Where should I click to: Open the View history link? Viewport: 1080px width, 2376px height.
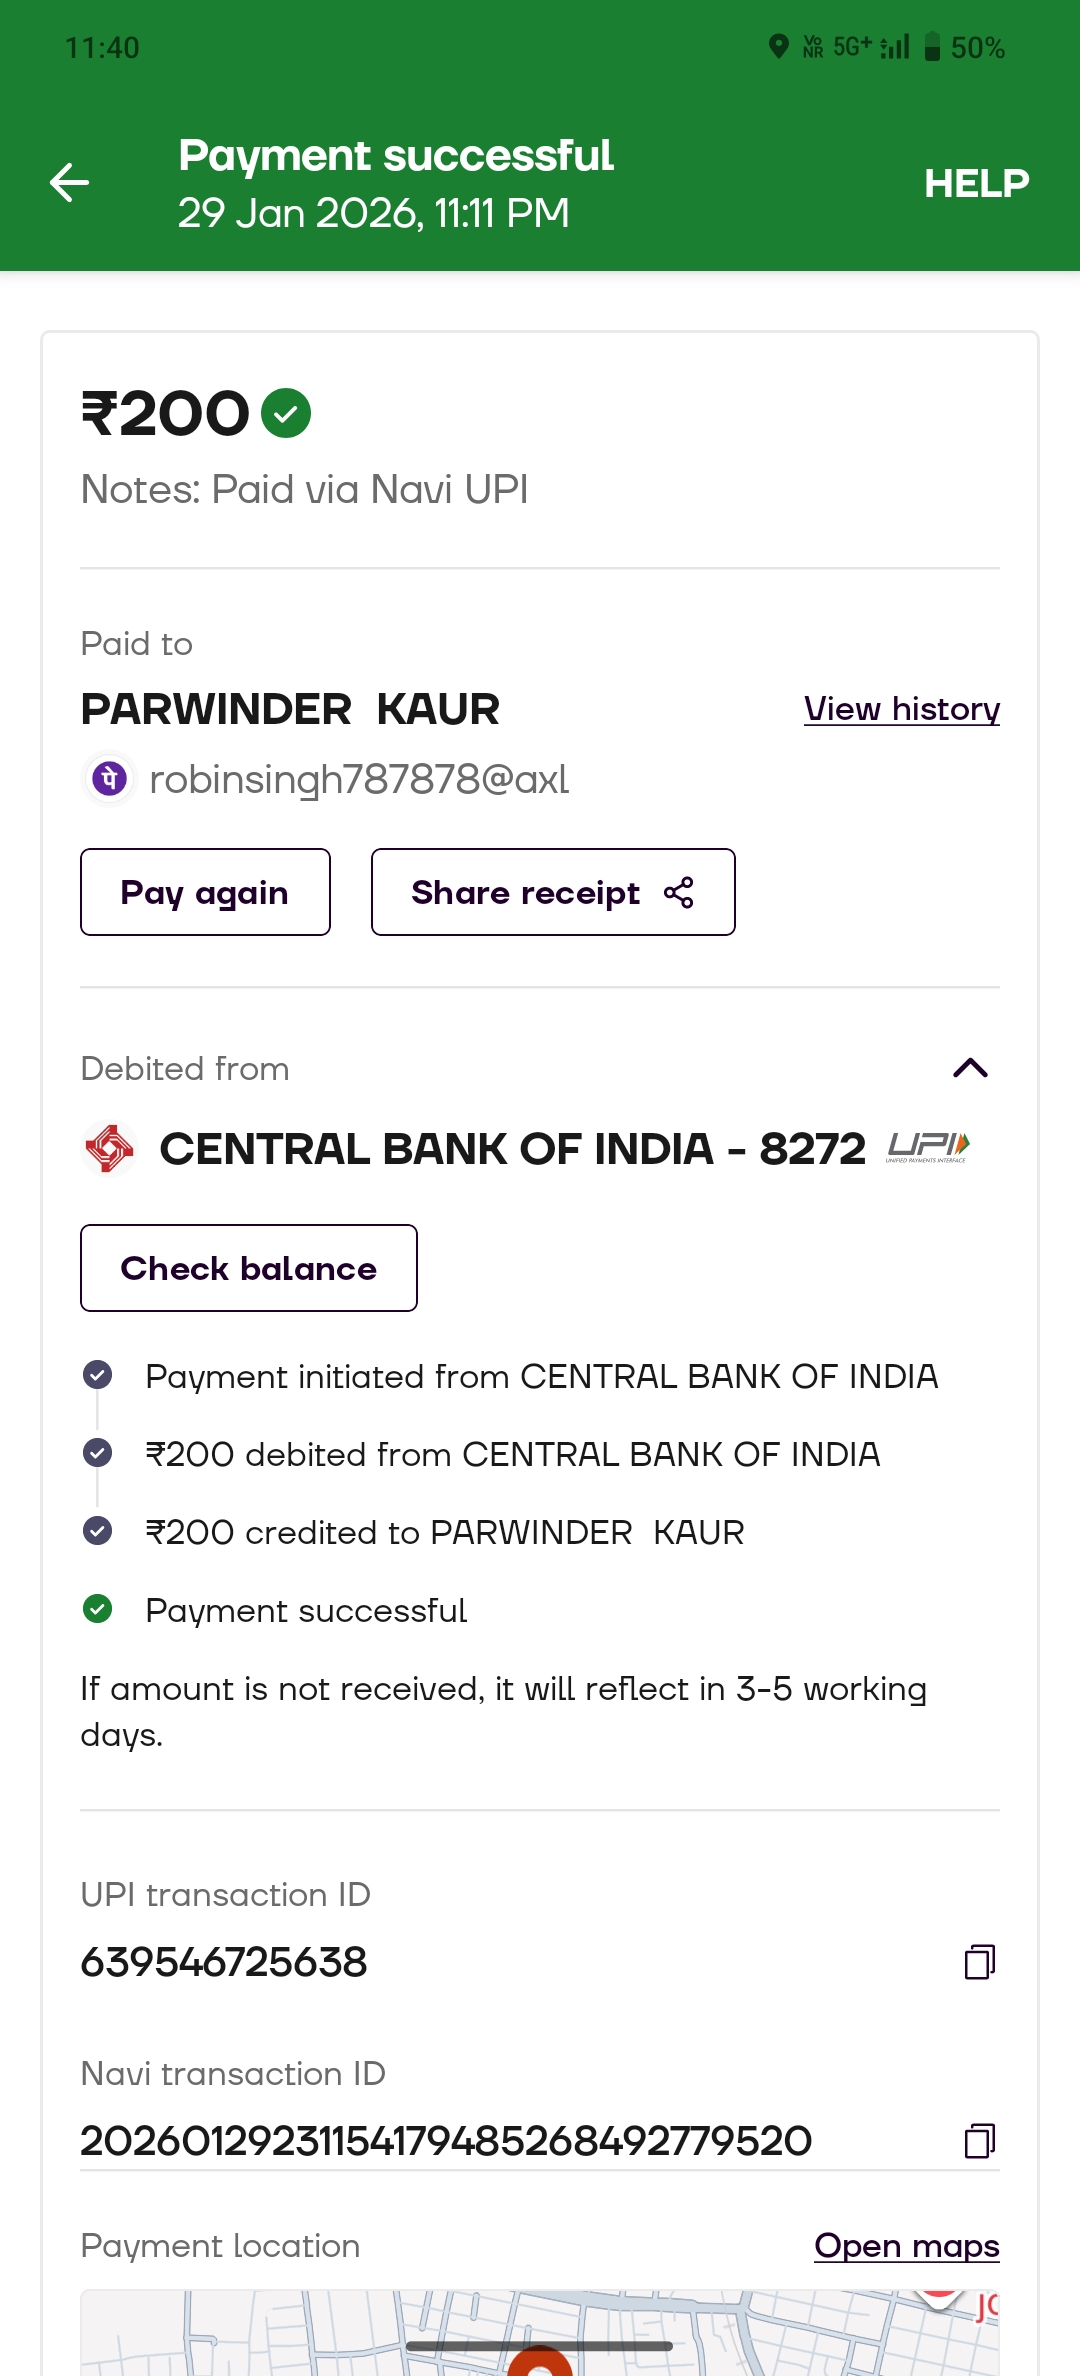[x=901, y=709]
